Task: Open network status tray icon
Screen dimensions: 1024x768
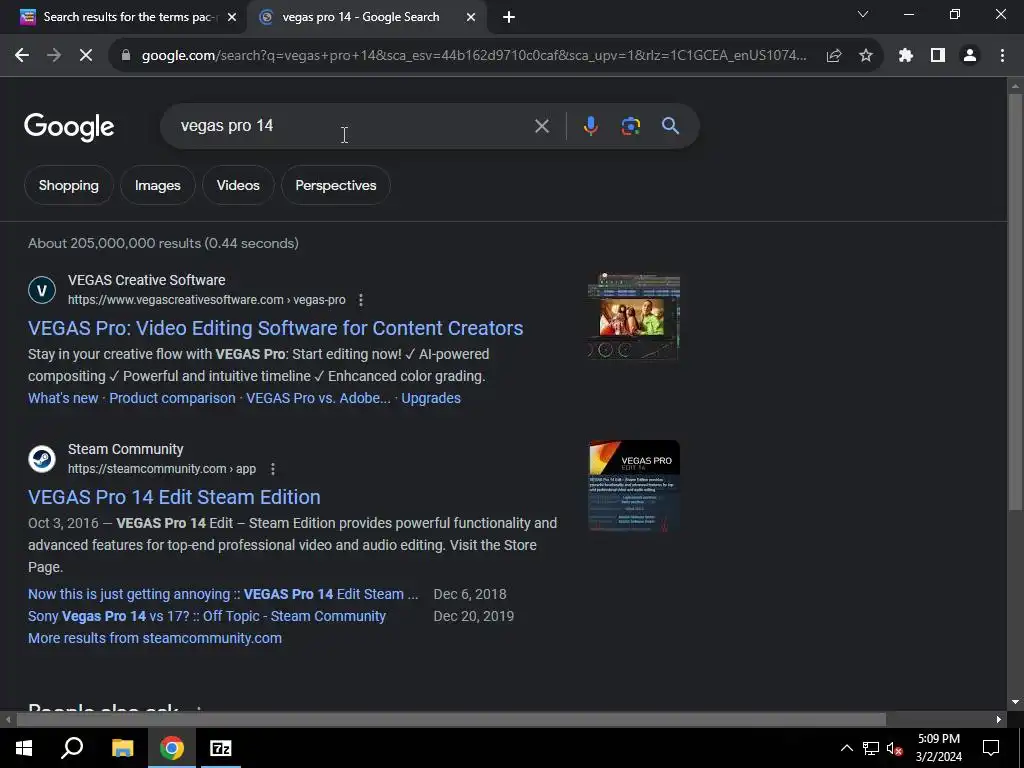Action: pos(871,748)
